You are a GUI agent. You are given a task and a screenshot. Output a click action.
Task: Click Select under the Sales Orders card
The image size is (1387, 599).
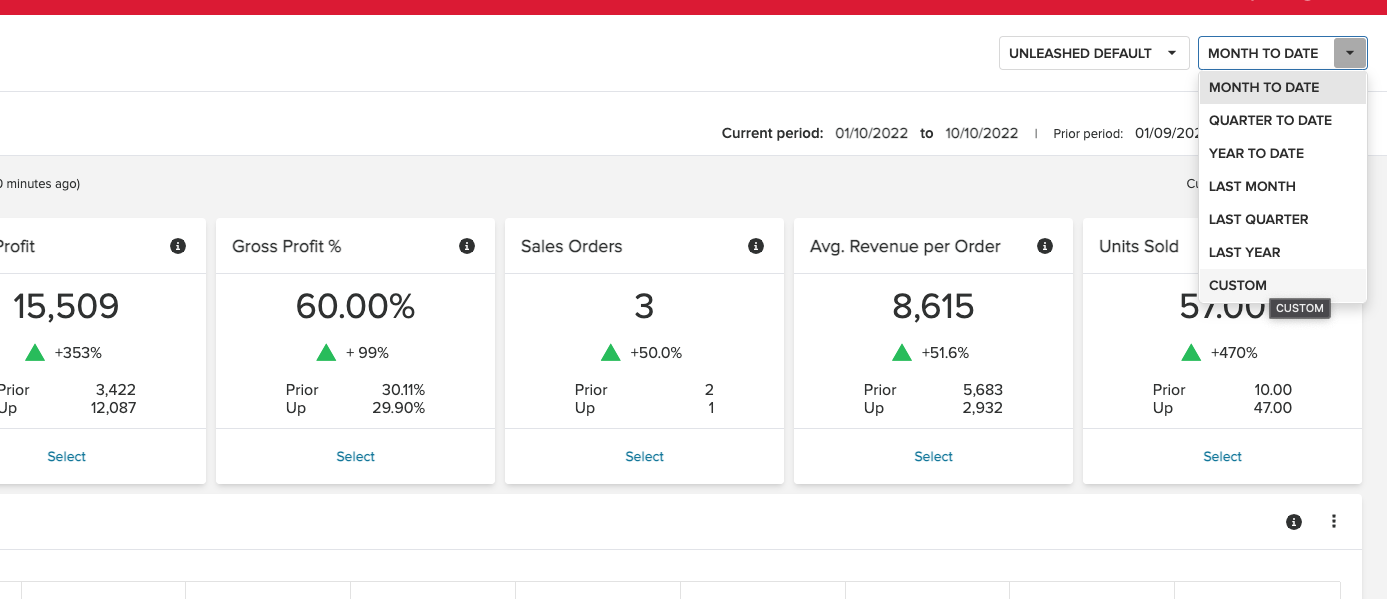click(644, 456)
